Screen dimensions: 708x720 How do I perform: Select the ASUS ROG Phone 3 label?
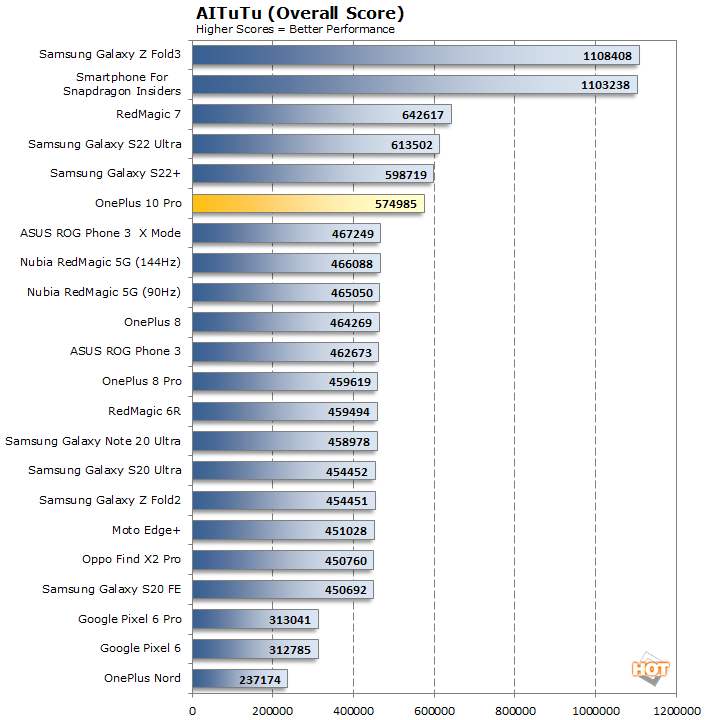pos(125,351)
